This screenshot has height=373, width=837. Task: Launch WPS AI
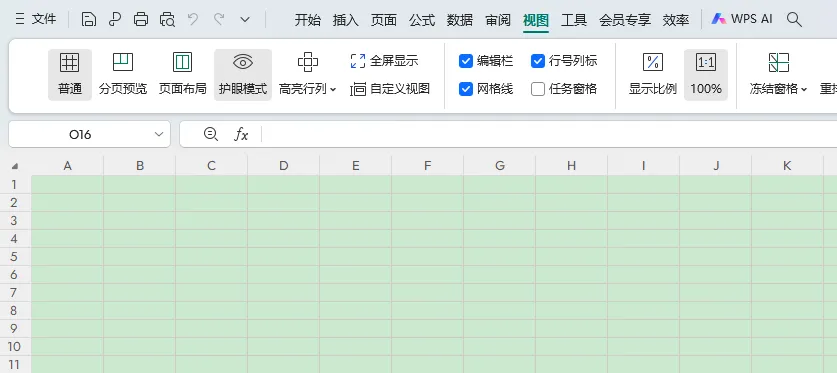click(x=742, y=19)
